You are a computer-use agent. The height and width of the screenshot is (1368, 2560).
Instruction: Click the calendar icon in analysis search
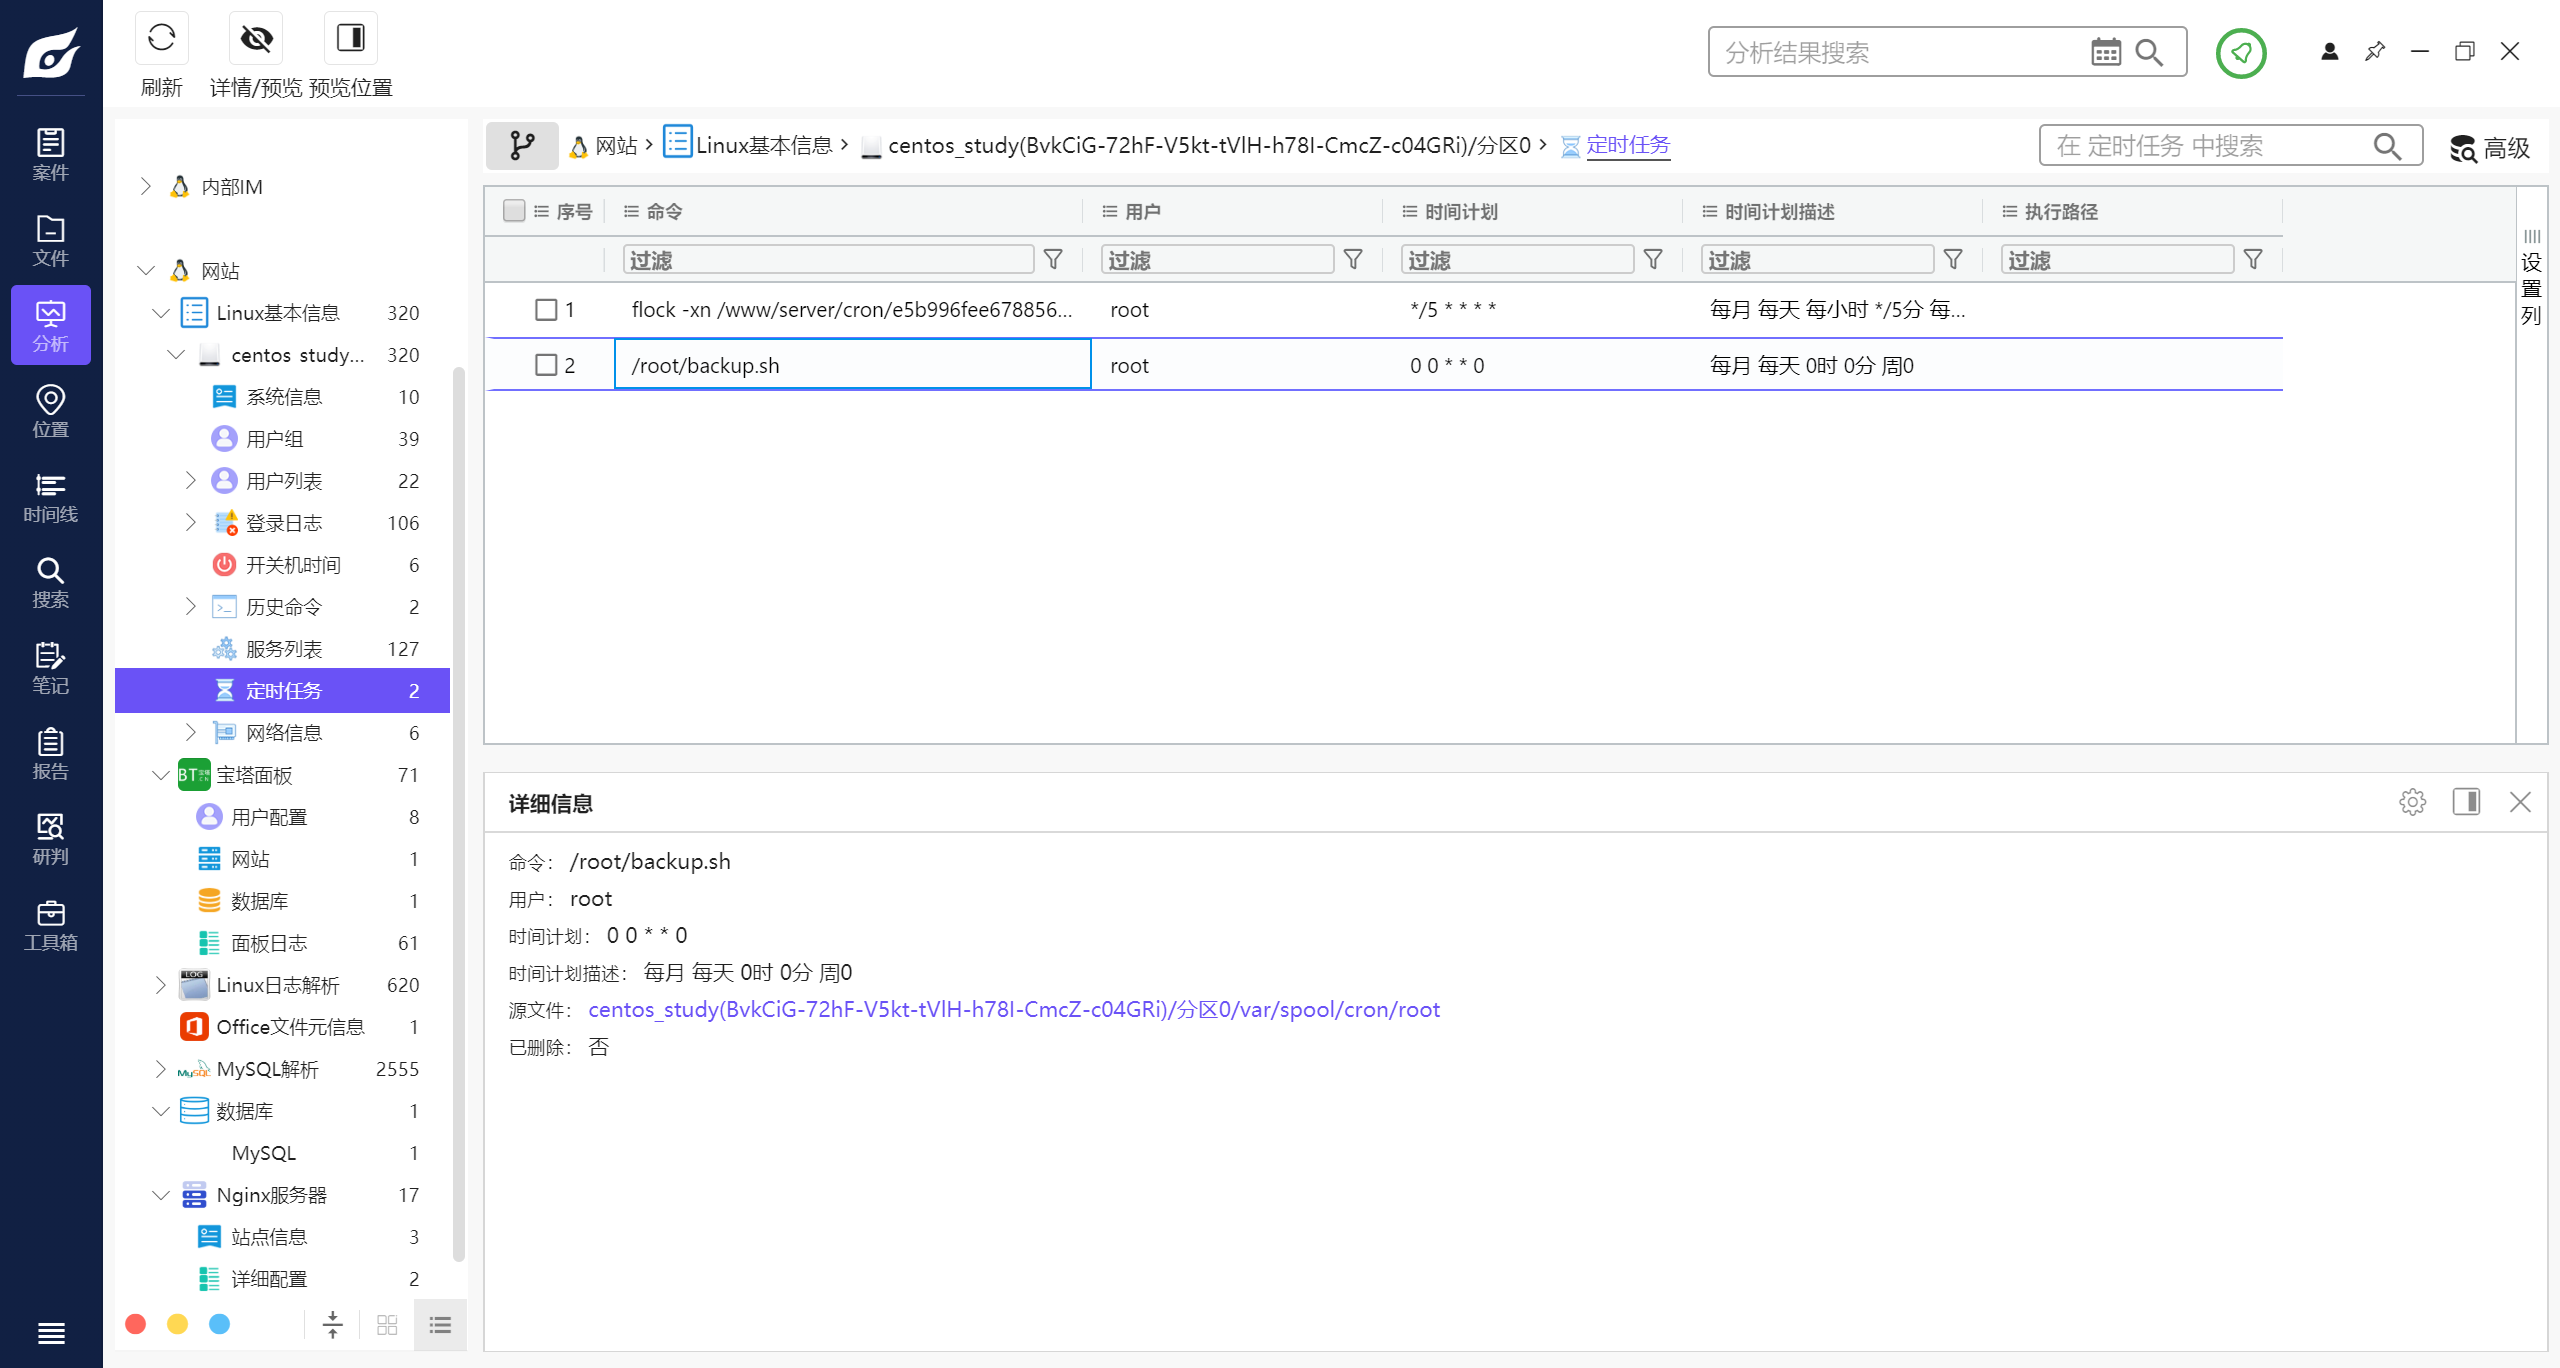[2105, 52]
